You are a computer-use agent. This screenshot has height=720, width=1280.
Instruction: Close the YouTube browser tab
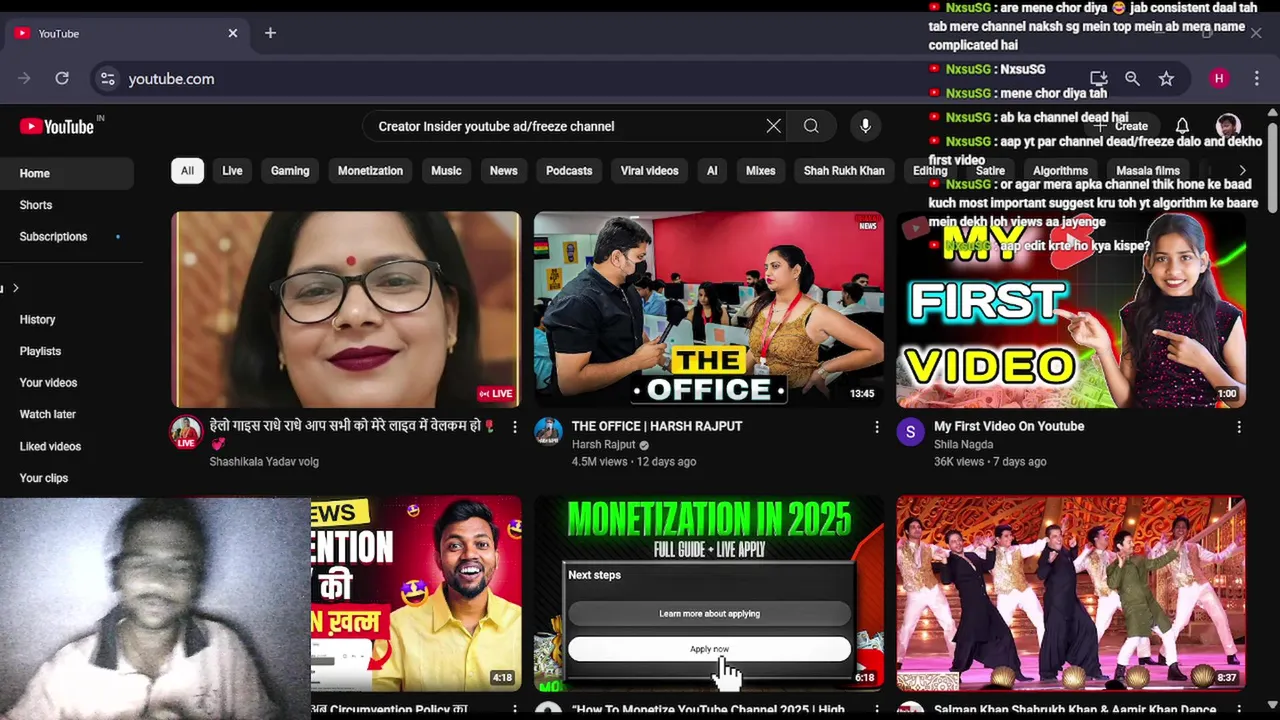point(233,33)
